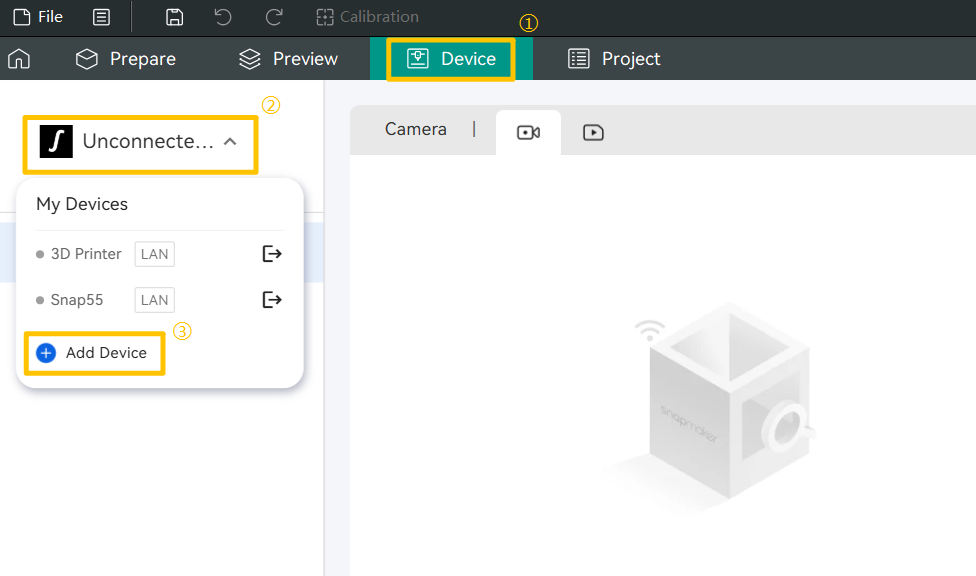
Task: Click the home icon in navigation bar
Action: click(x=18, y=59)
